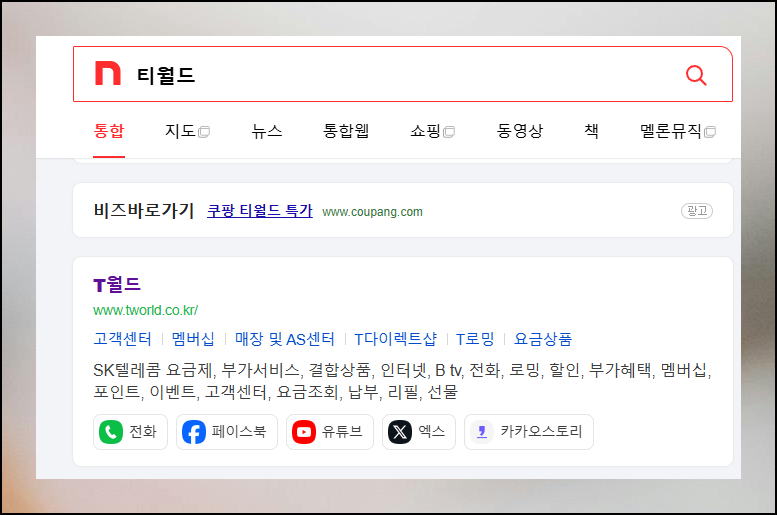
Task: Click the YouTube logo icon
Action: tap(304, 432)
